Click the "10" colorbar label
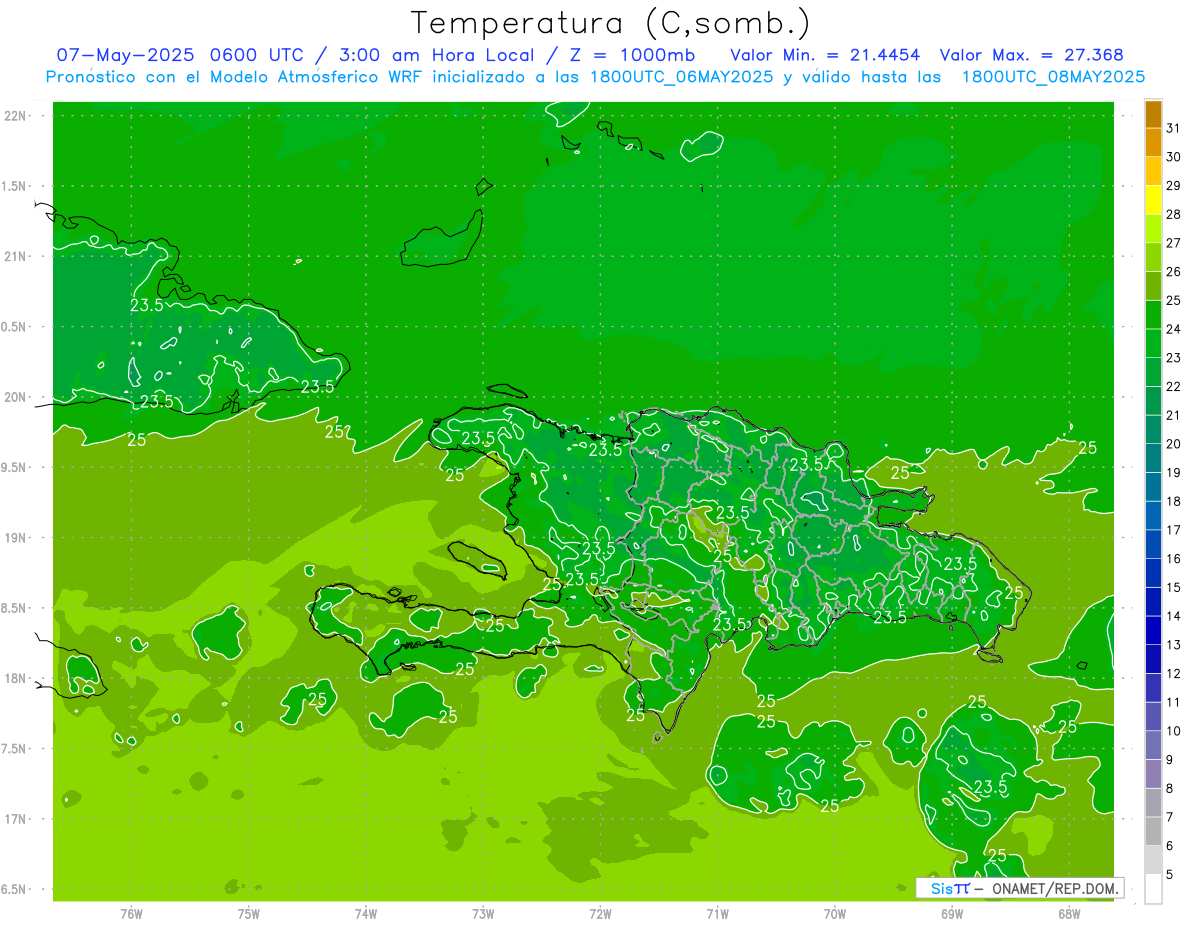1200x927 pixels. pos(1174,731)
